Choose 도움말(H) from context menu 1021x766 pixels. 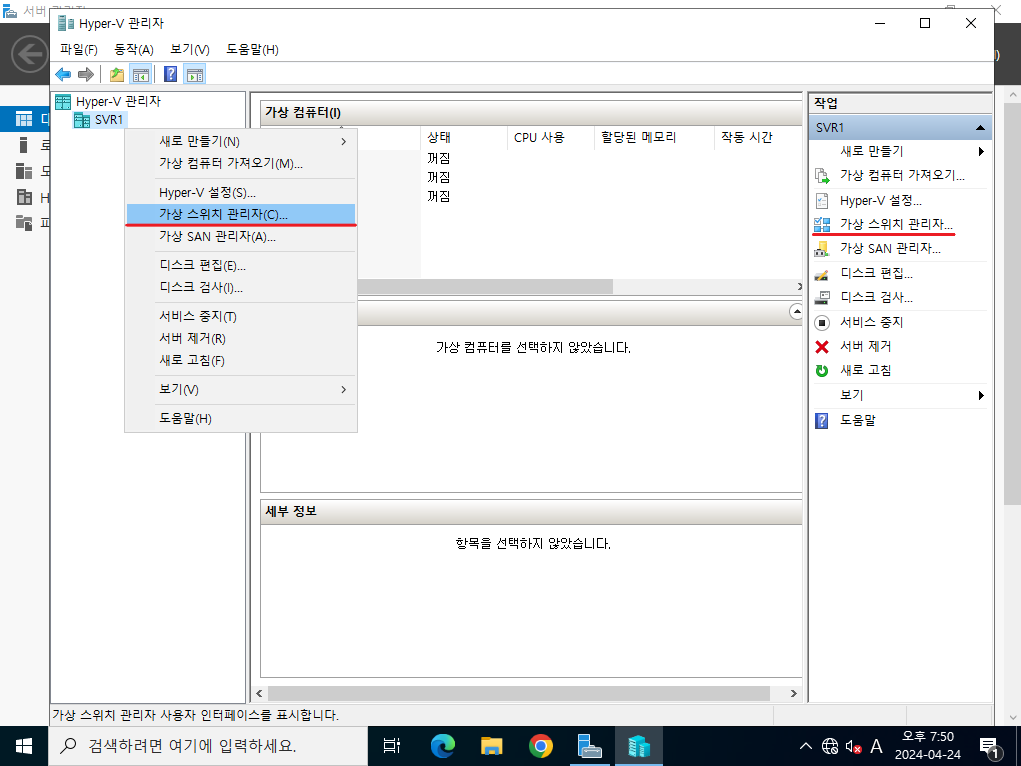[x=241, y=419]
